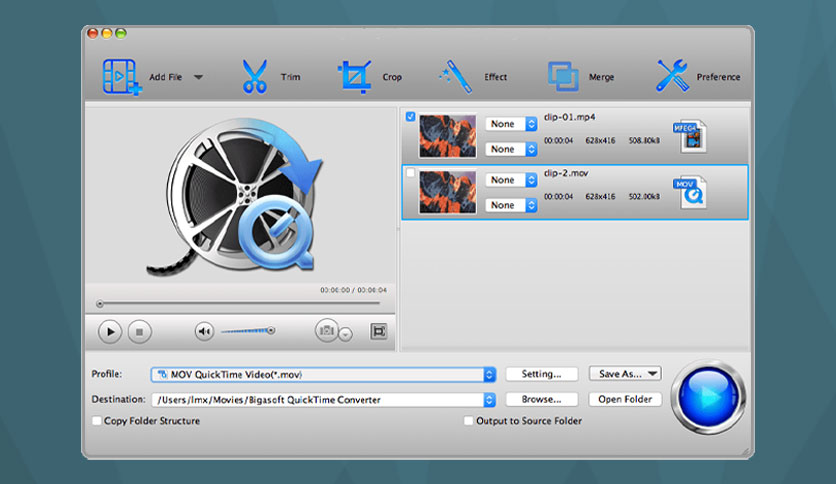Click the 502.00kB size of clip-2.mov
The height and width of the screenshot is (484, 836).
(644, 197)
